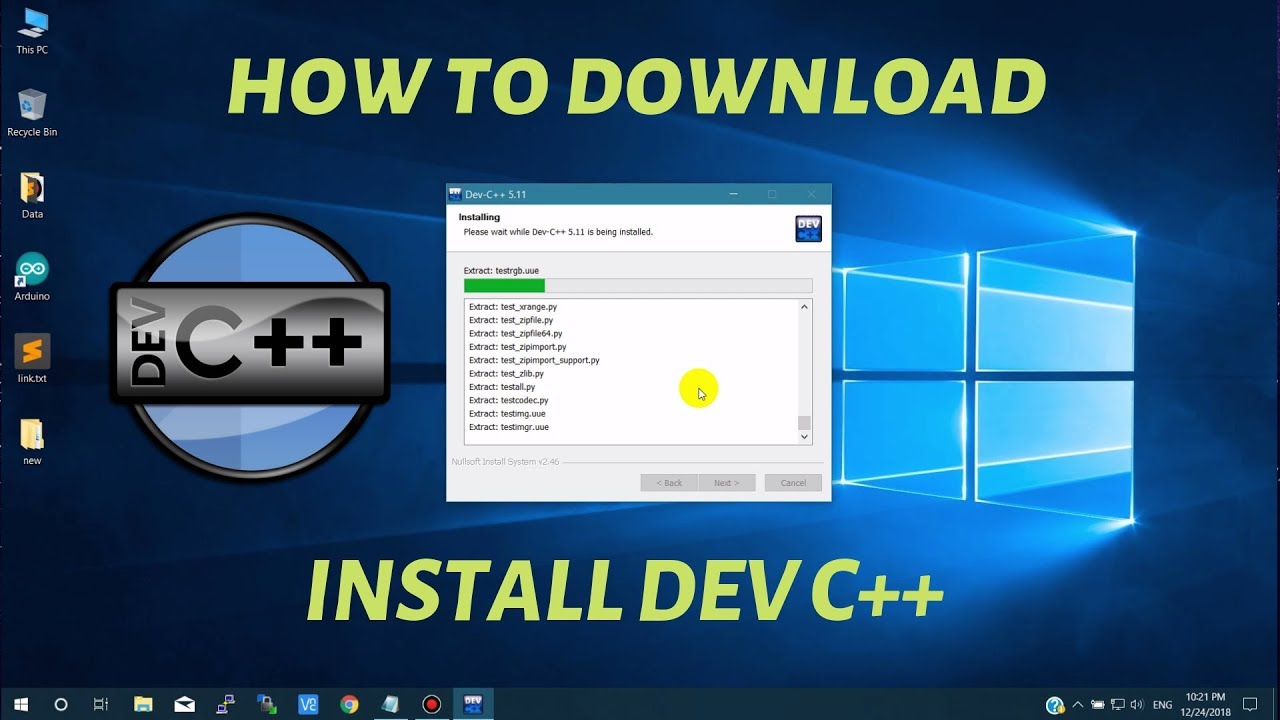Select the link.txt file on the desktop
Screen dimensions: 1280x720
pyautogui.click(x=32, y=359)
